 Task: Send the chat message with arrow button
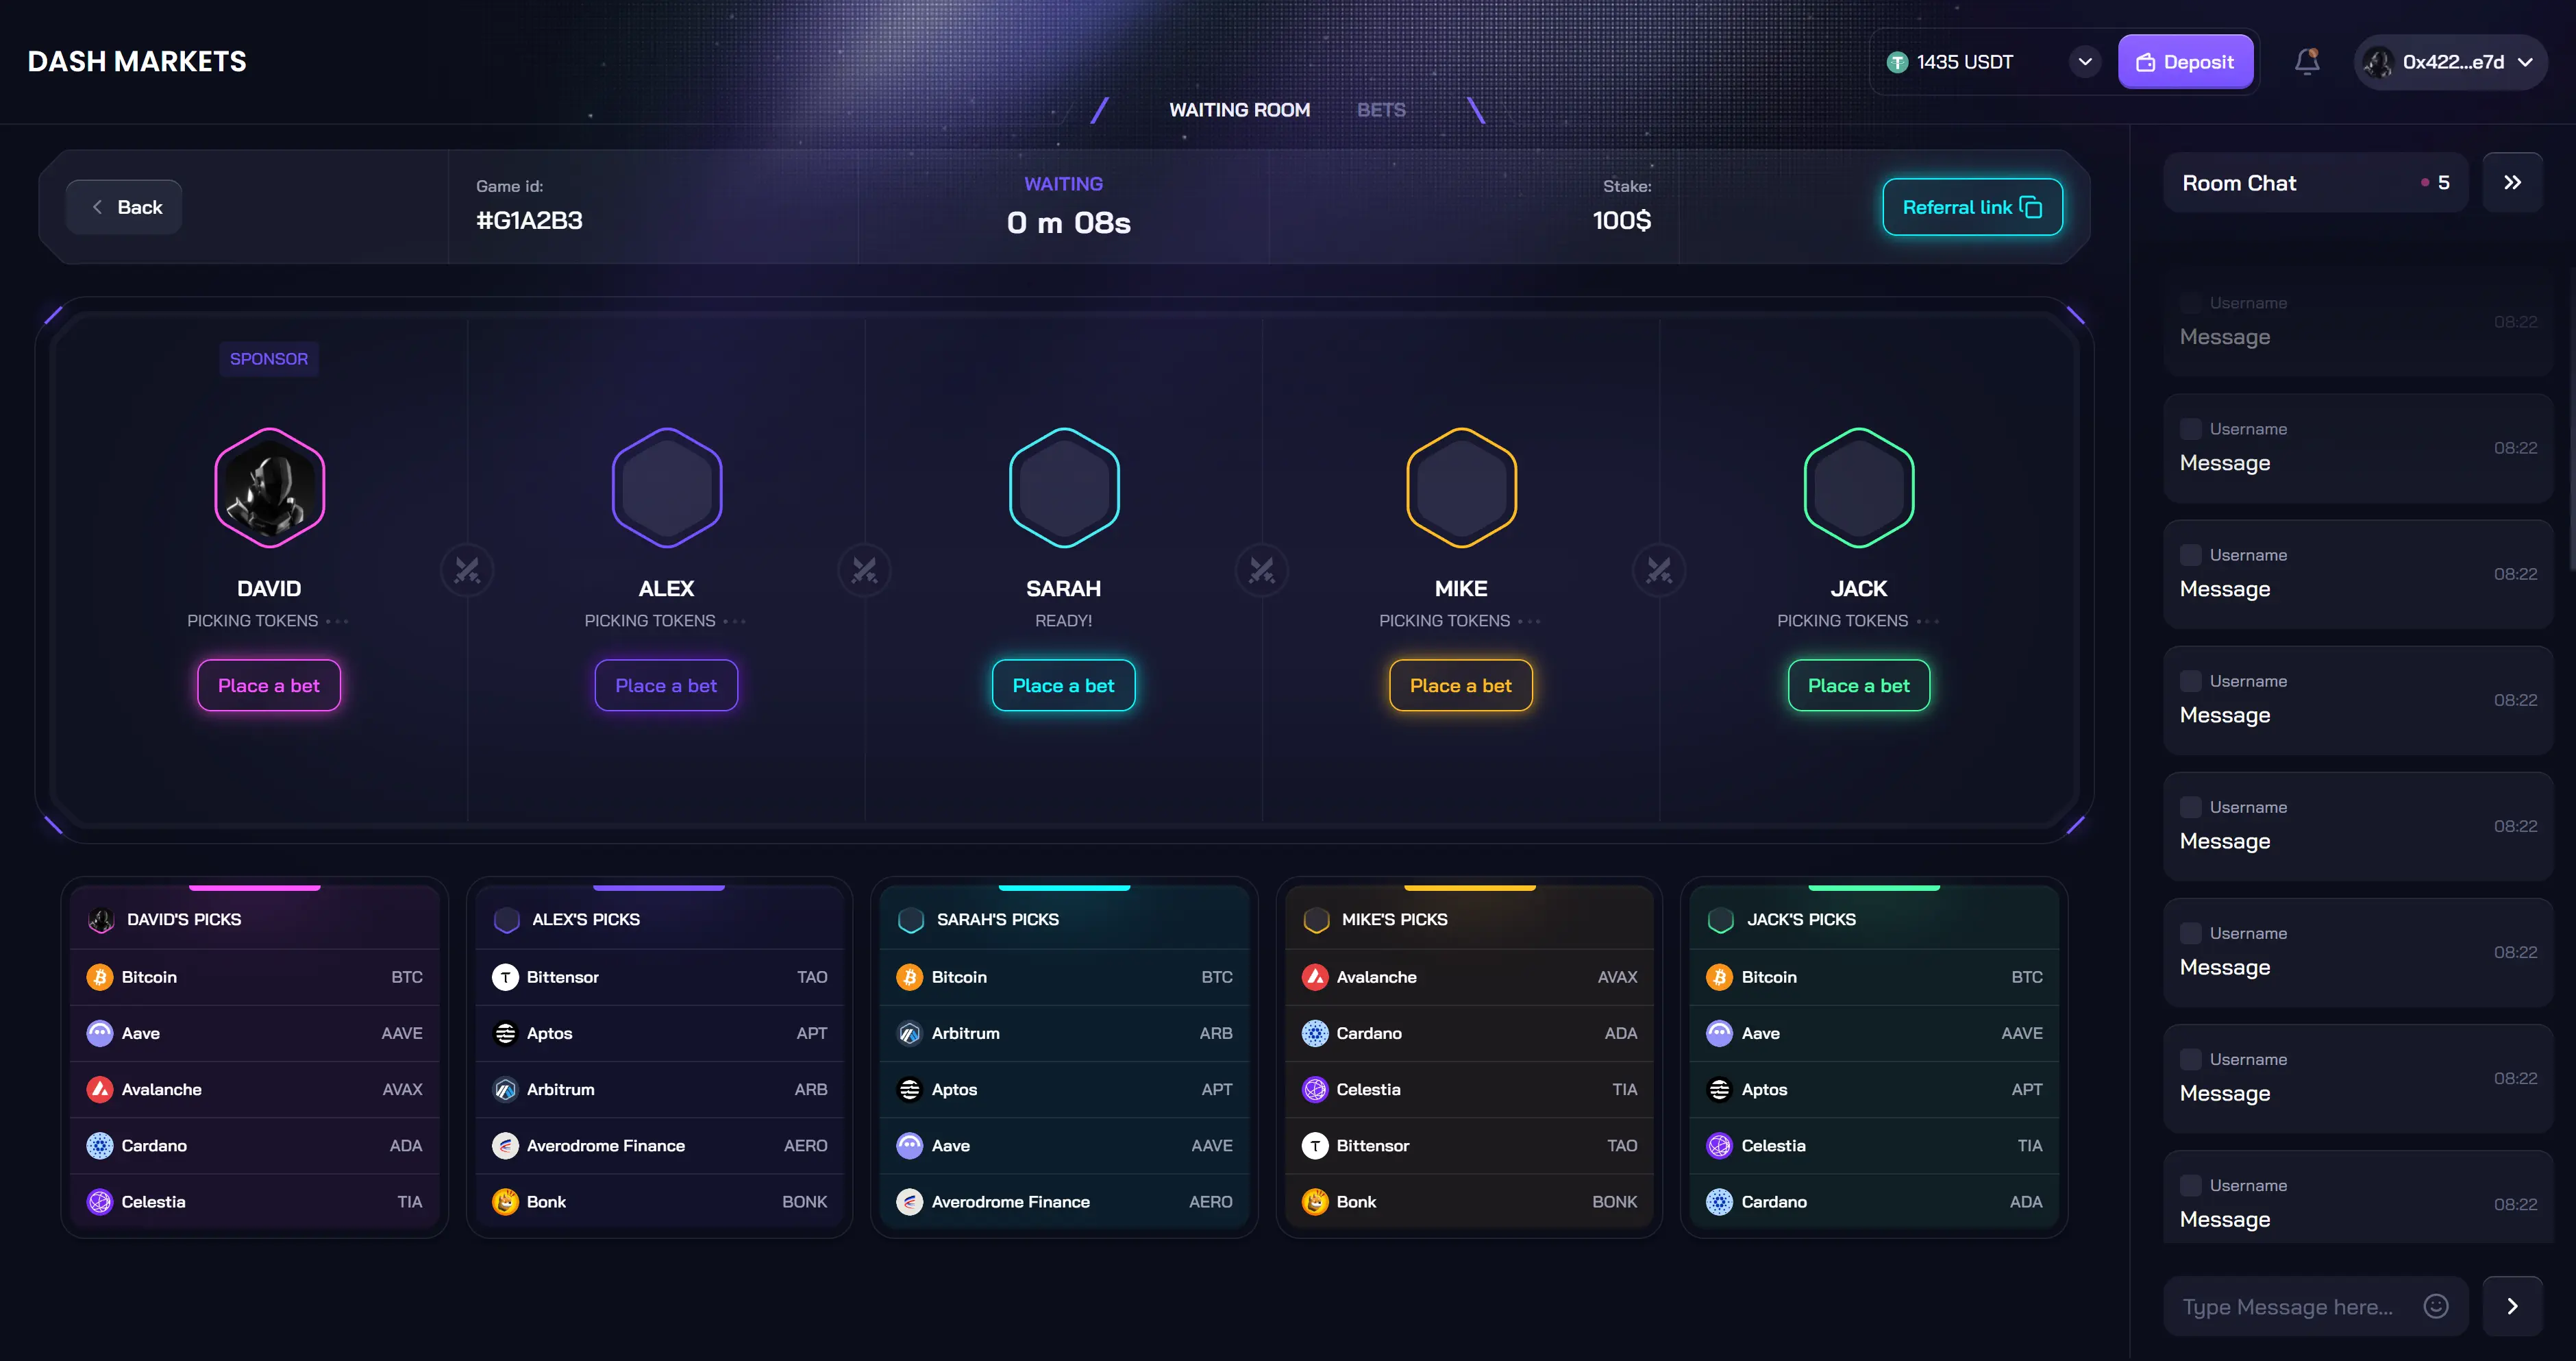(x=2512, y=1306)
